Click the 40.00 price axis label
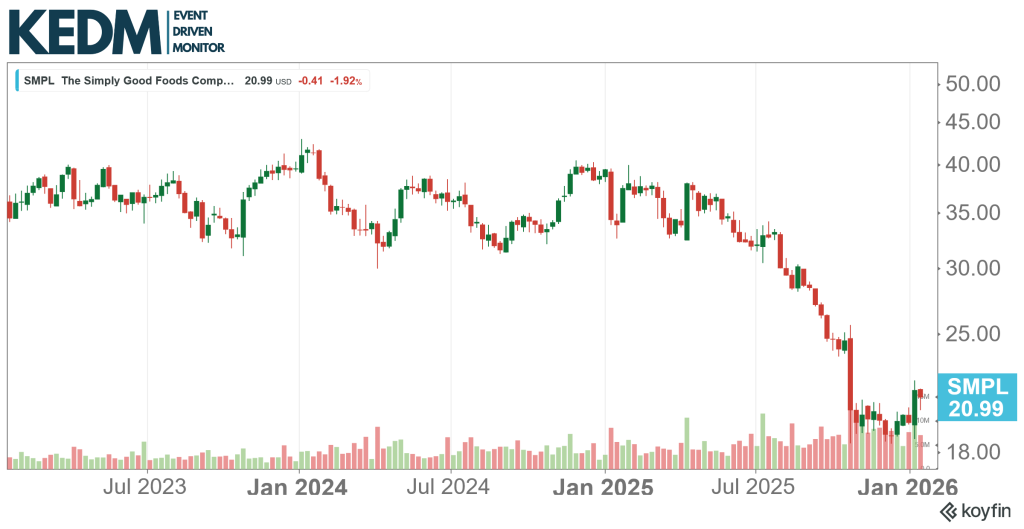Image resolution: width=1024 pixels, height=529 pixels. pos(973,164)
